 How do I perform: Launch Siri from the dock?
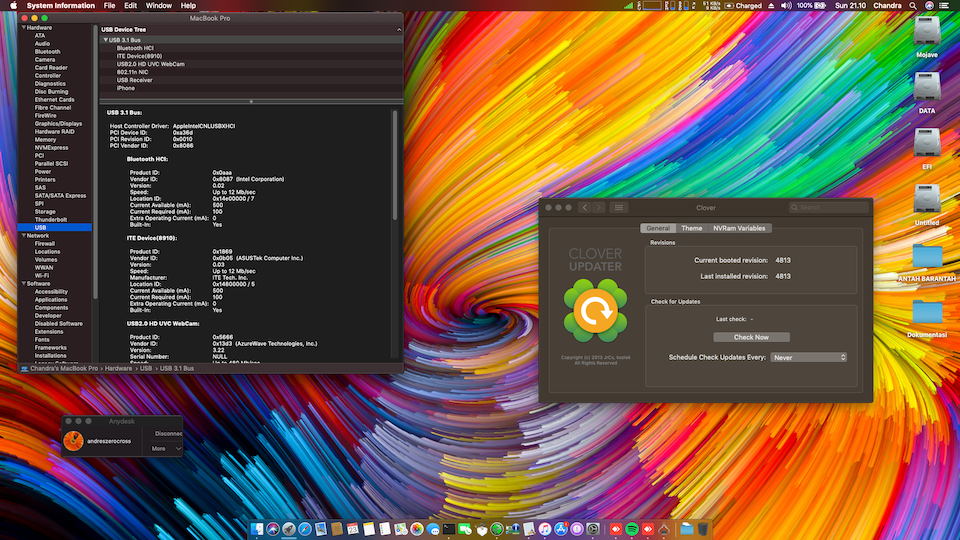click(x=273, y=528)
